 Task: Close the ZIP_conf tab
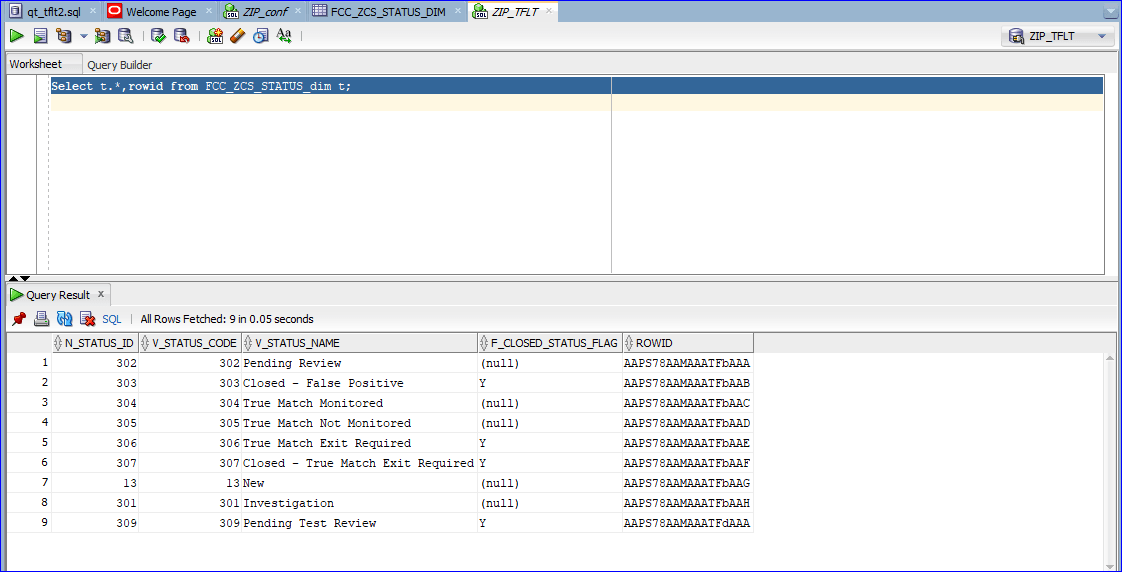pos(298,11)
